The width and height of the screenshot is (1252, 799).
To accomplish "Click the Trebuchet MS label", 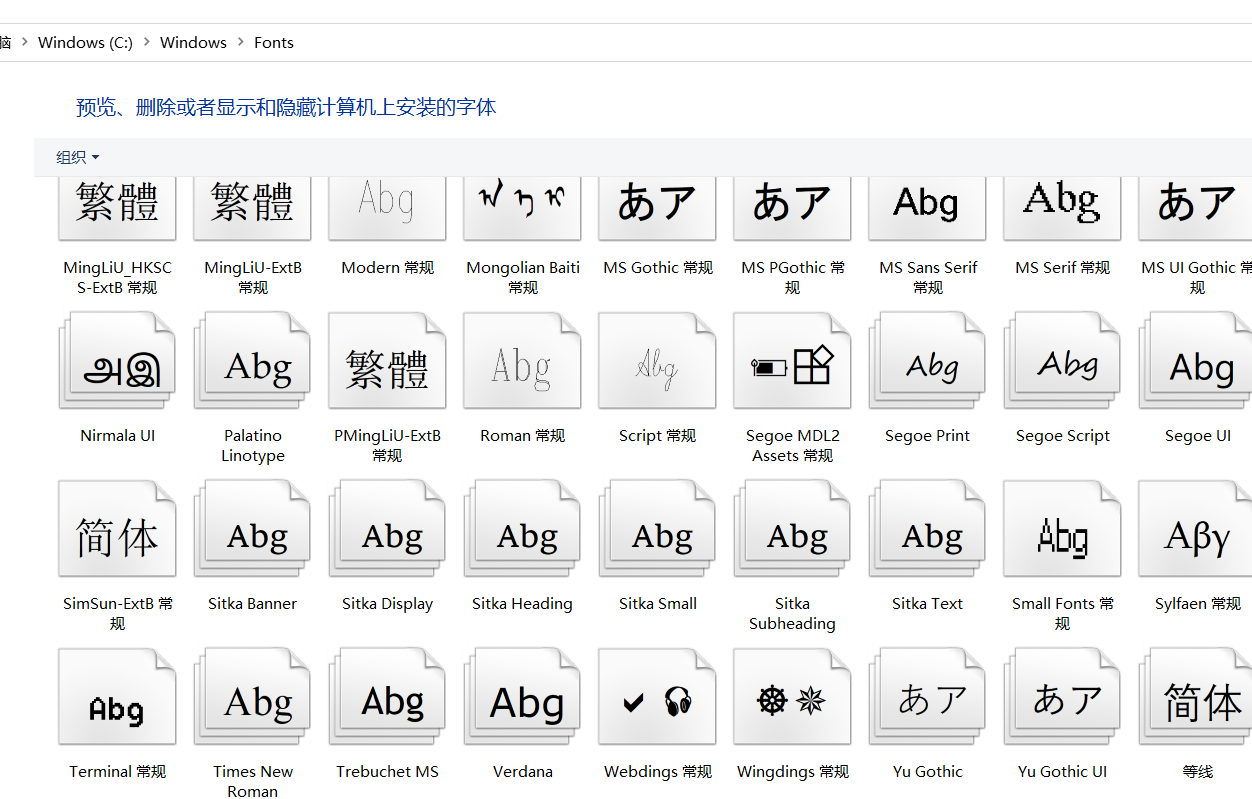I will coord(387,772).
